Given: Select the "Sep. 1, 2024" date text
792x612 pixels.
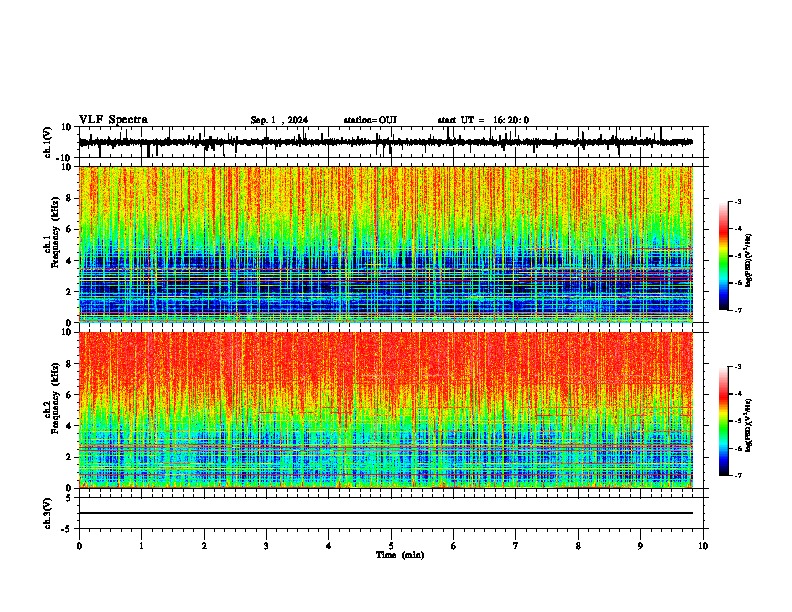Looking at the screenshot, I should (279, 120).
